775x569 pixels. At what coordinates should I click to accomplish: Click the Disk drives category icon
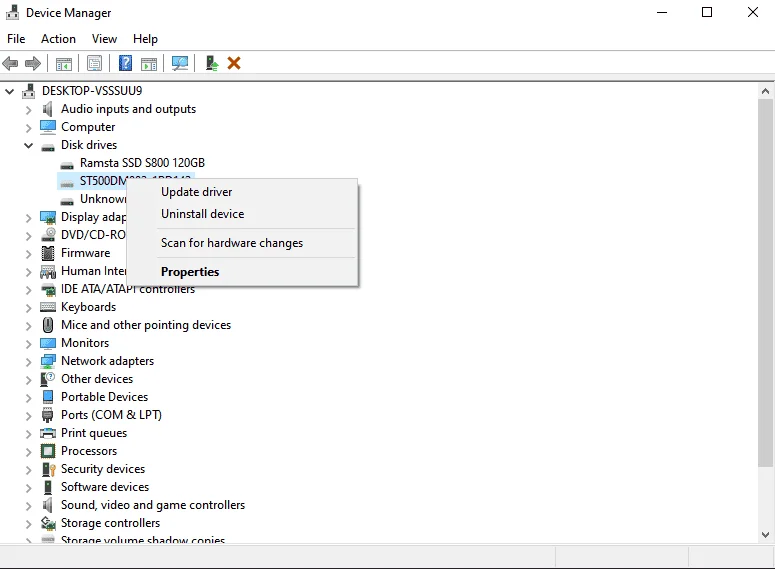point(48,147)
